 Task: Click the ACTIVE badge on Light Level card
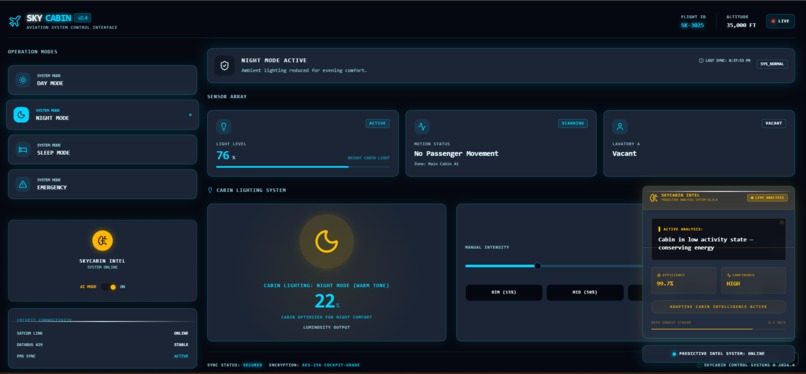[x=377, y=123]
